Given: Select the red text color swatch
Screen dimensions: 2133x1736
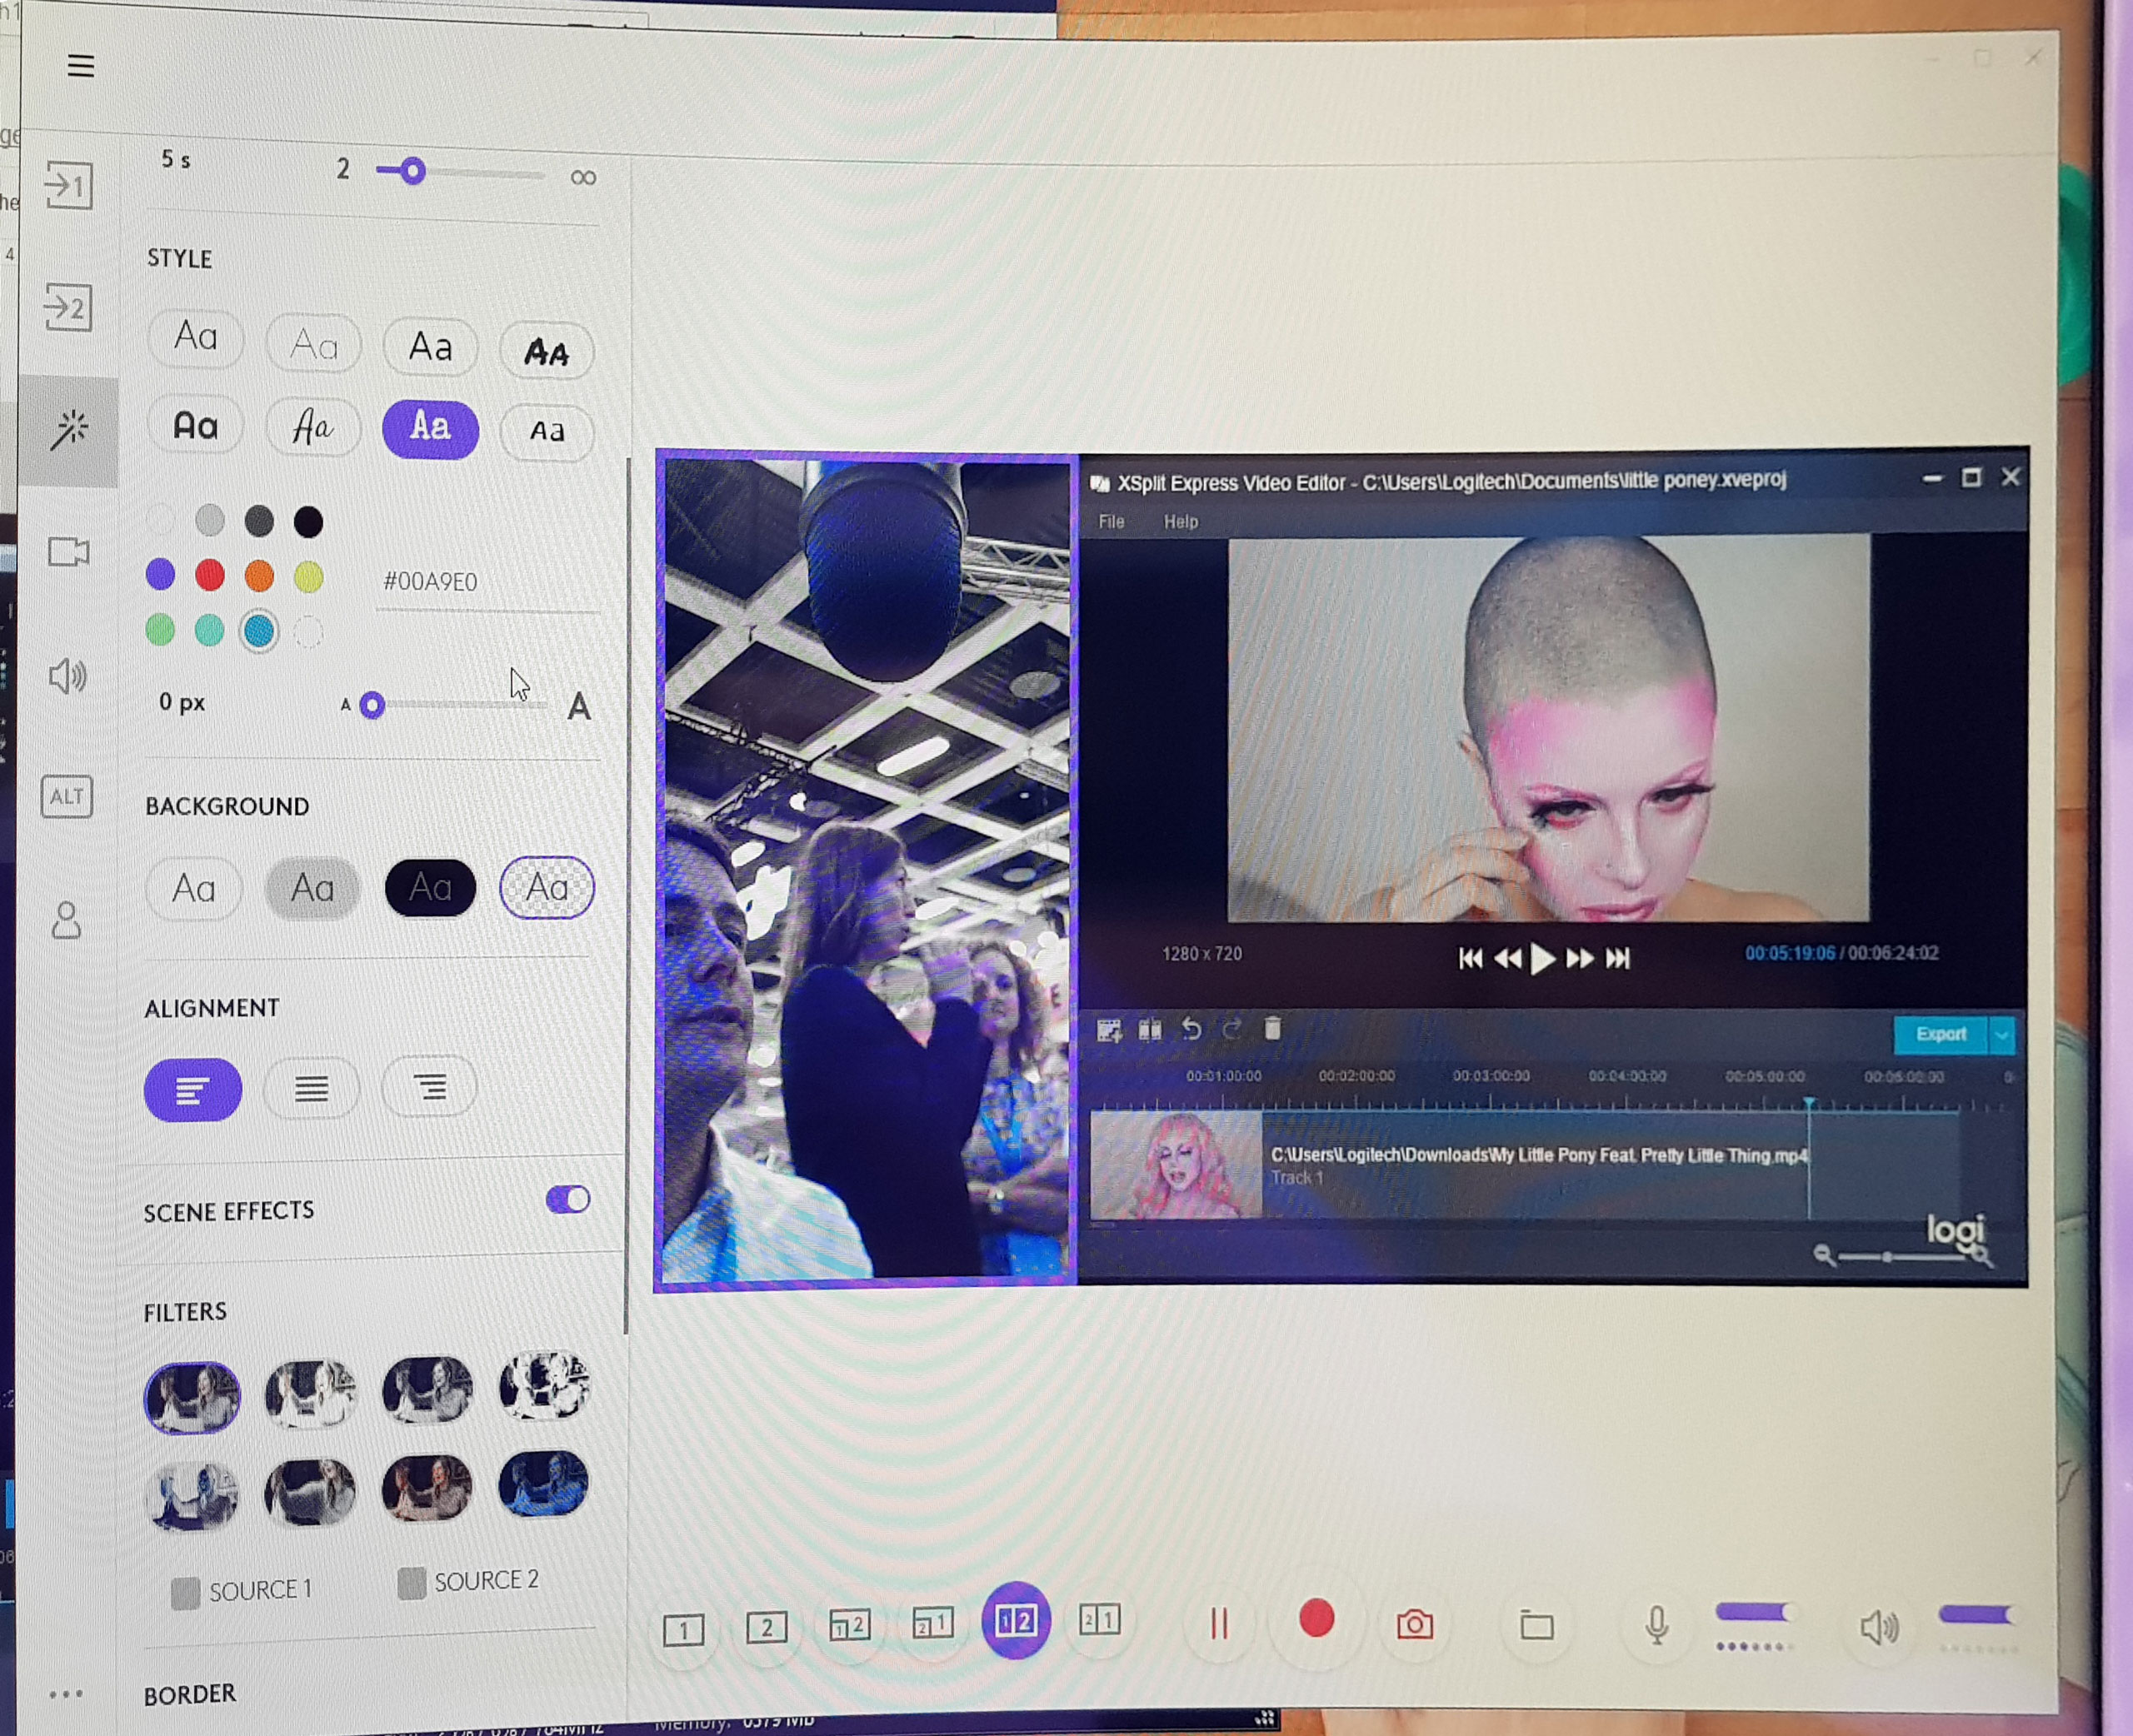Looking at the screenshot, I should pyautogui.click(x=210, y=575).
